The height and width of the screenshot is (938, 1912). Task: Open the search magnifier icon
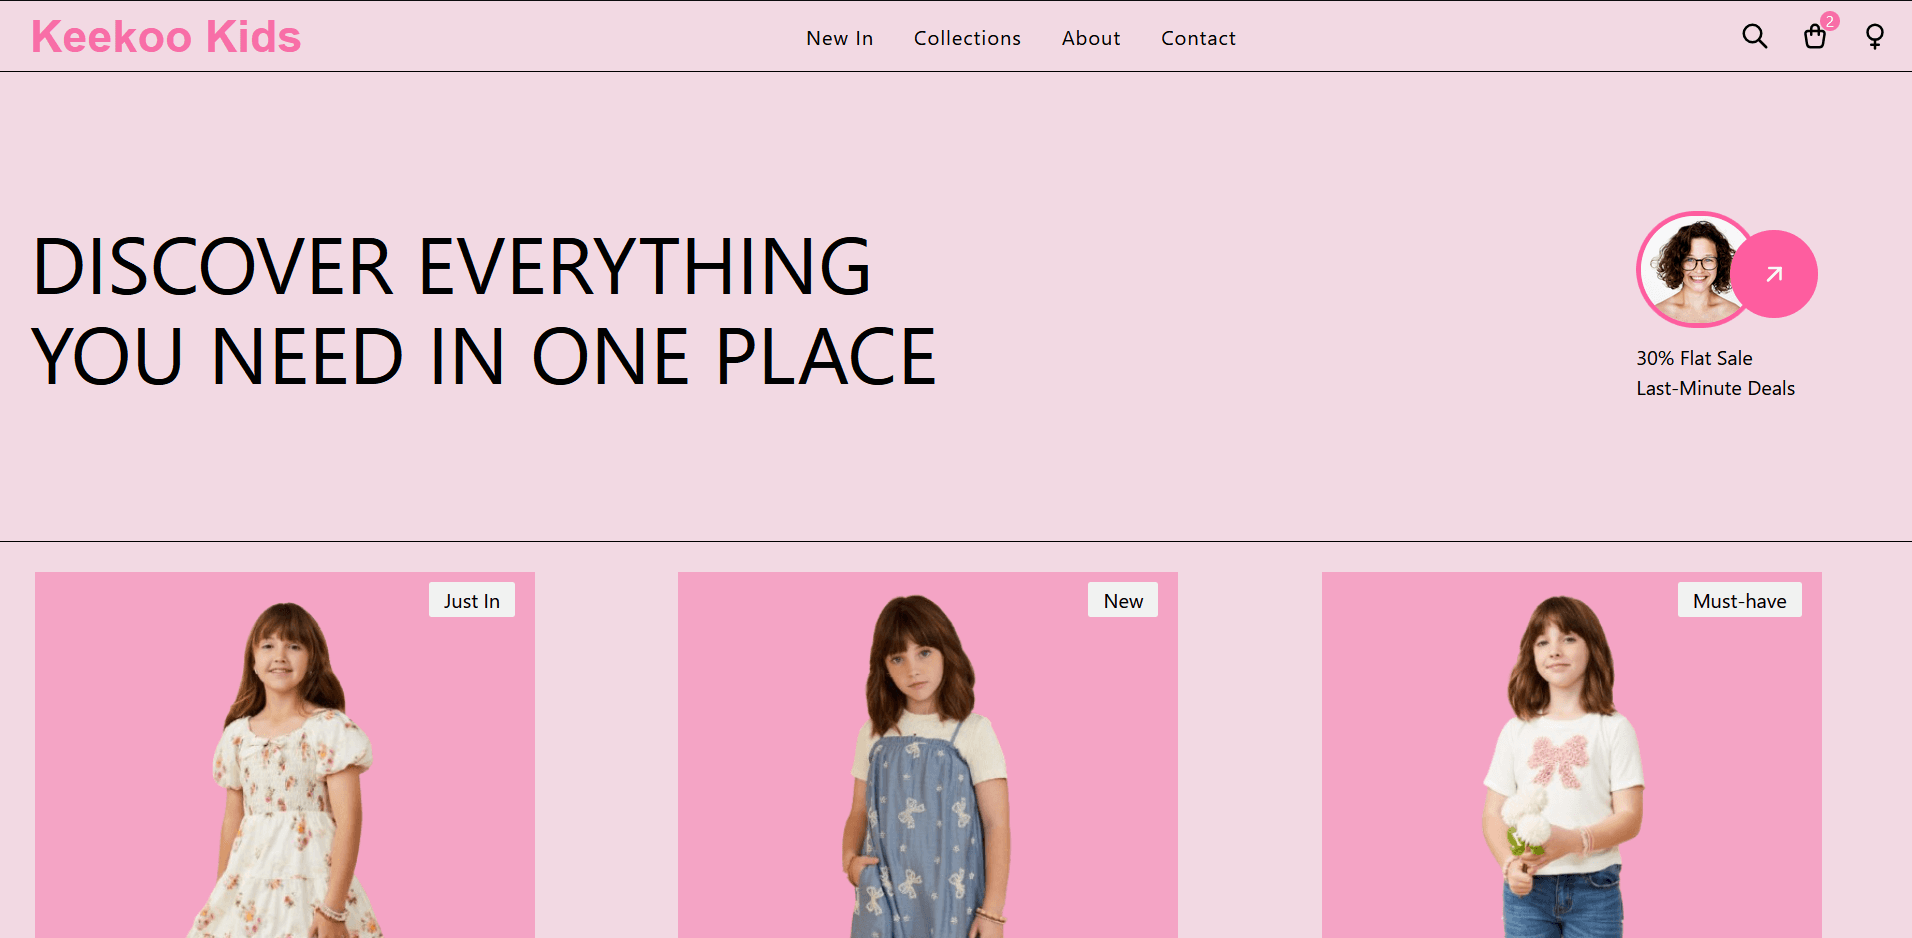click(x=1755, y=37)
